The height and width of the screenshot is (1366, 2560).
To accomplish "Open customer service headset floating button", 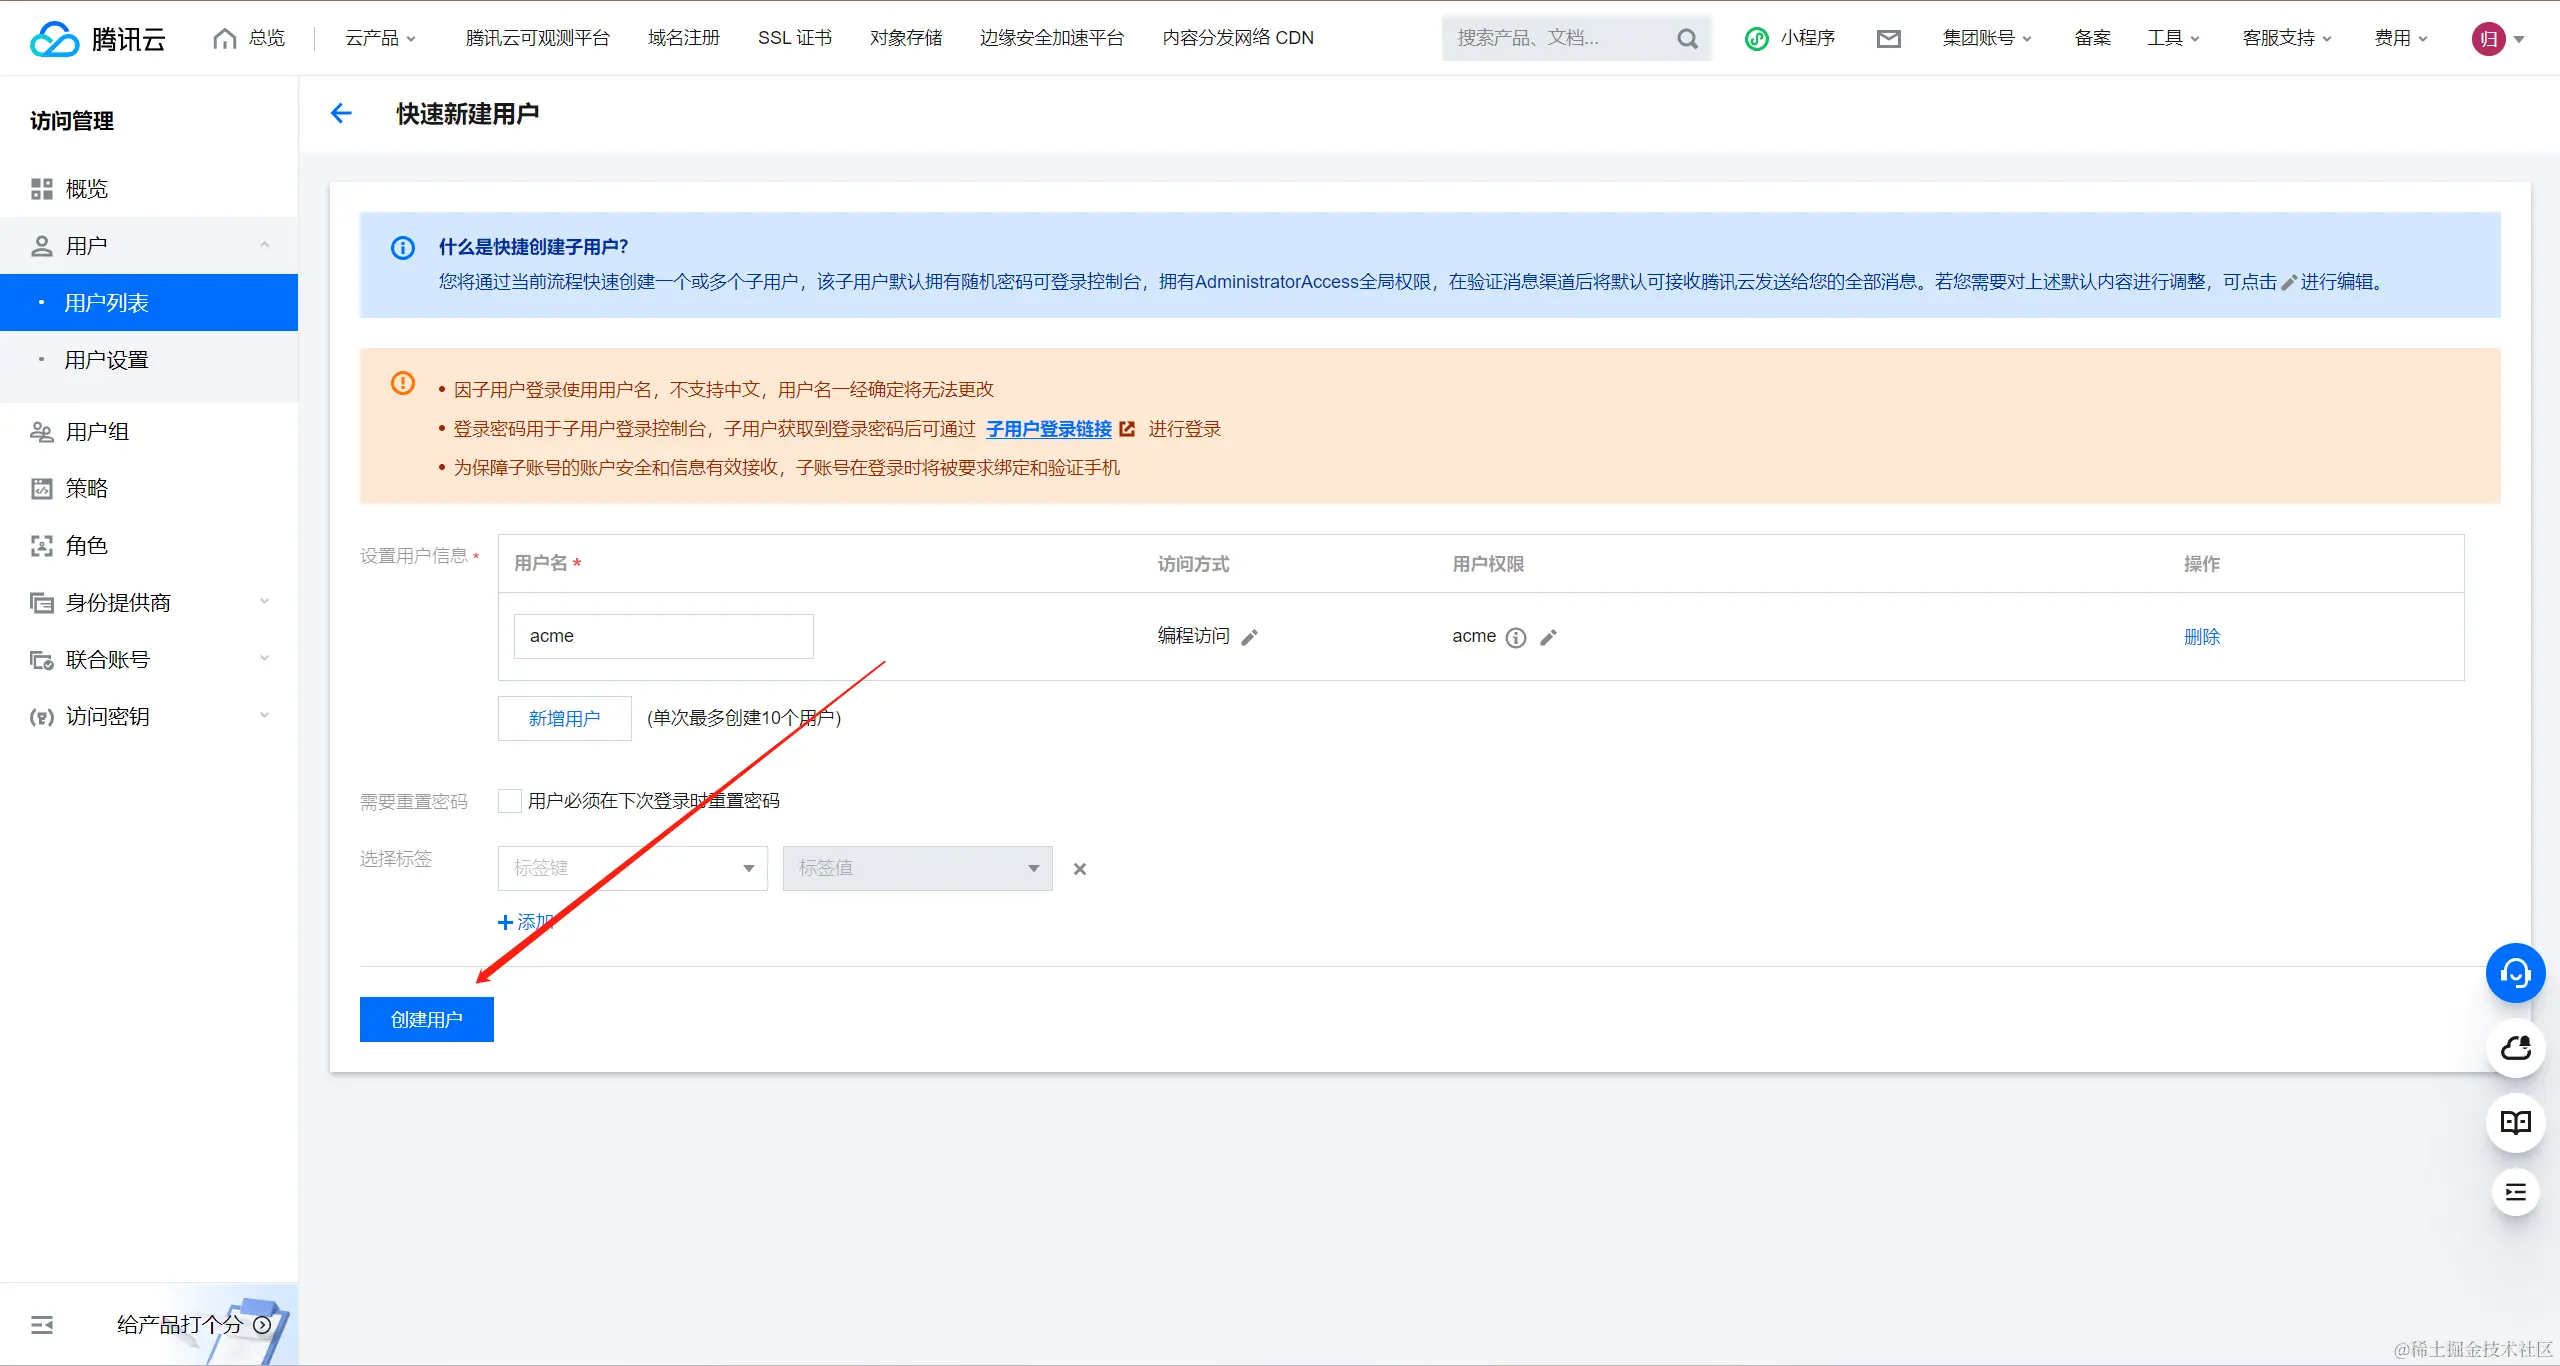I will (2515, 973).
